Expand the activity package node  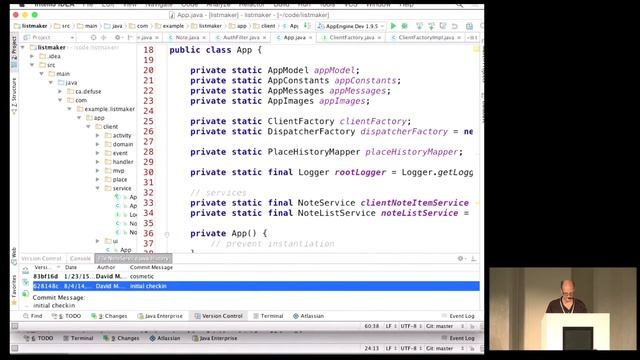(98, 136)
